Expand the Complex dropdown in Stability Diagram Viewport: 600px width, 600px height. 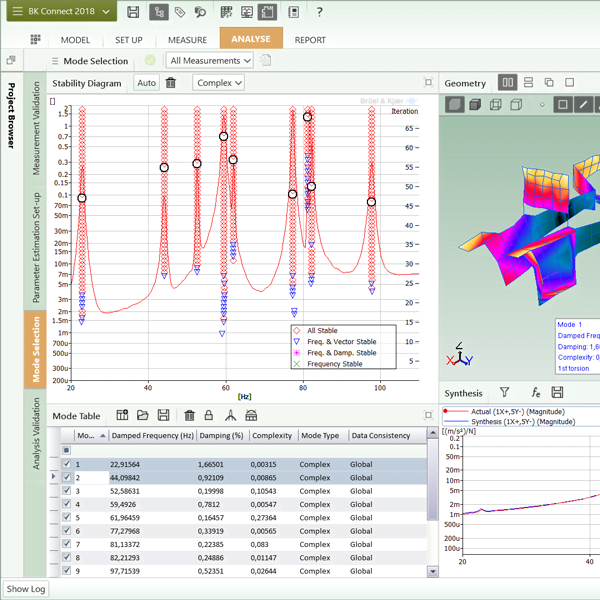(x=218, y=83)
